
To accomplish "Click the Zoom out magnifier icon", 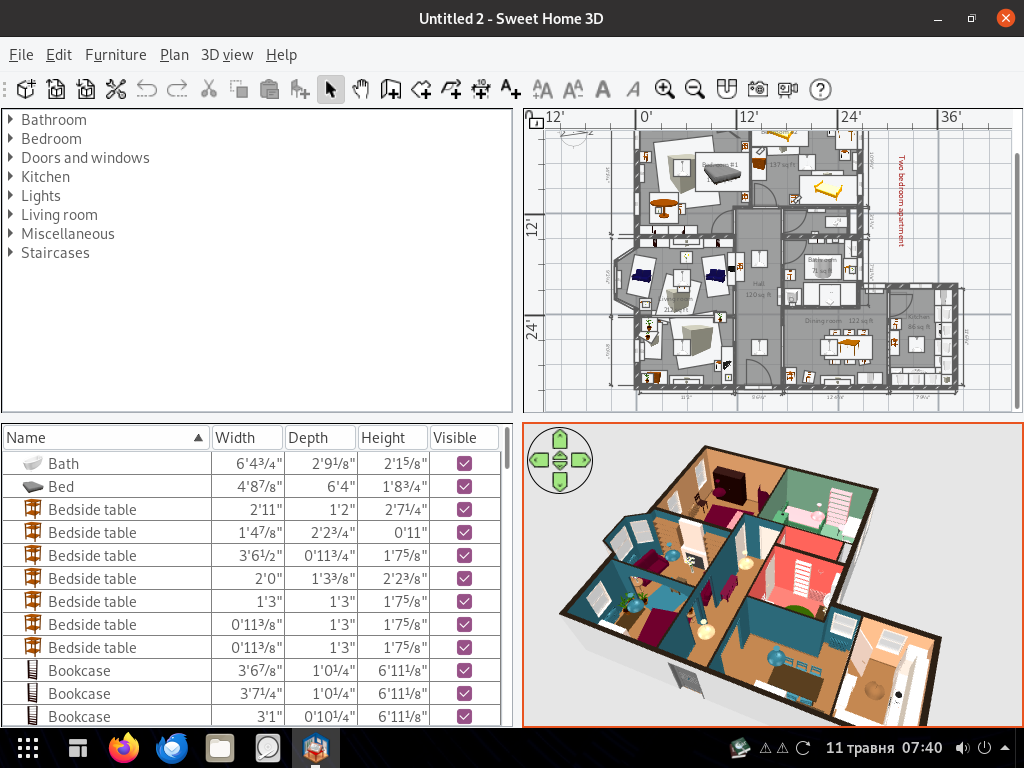I will pos(695,89).
